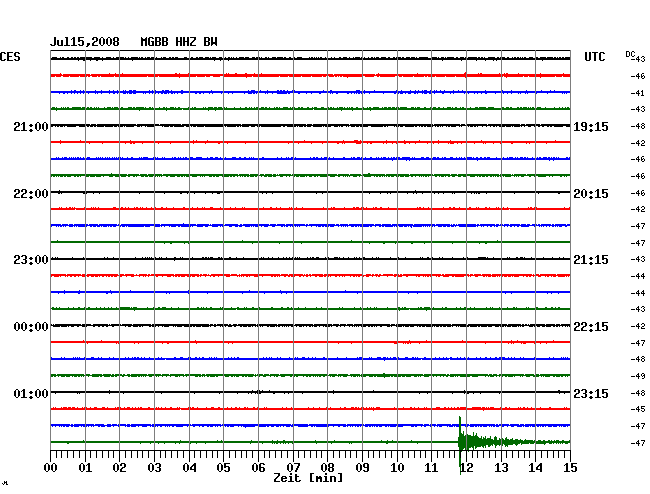Click minute tick label 06 on axis
This screenshot has height=494, width=650.
258,467
